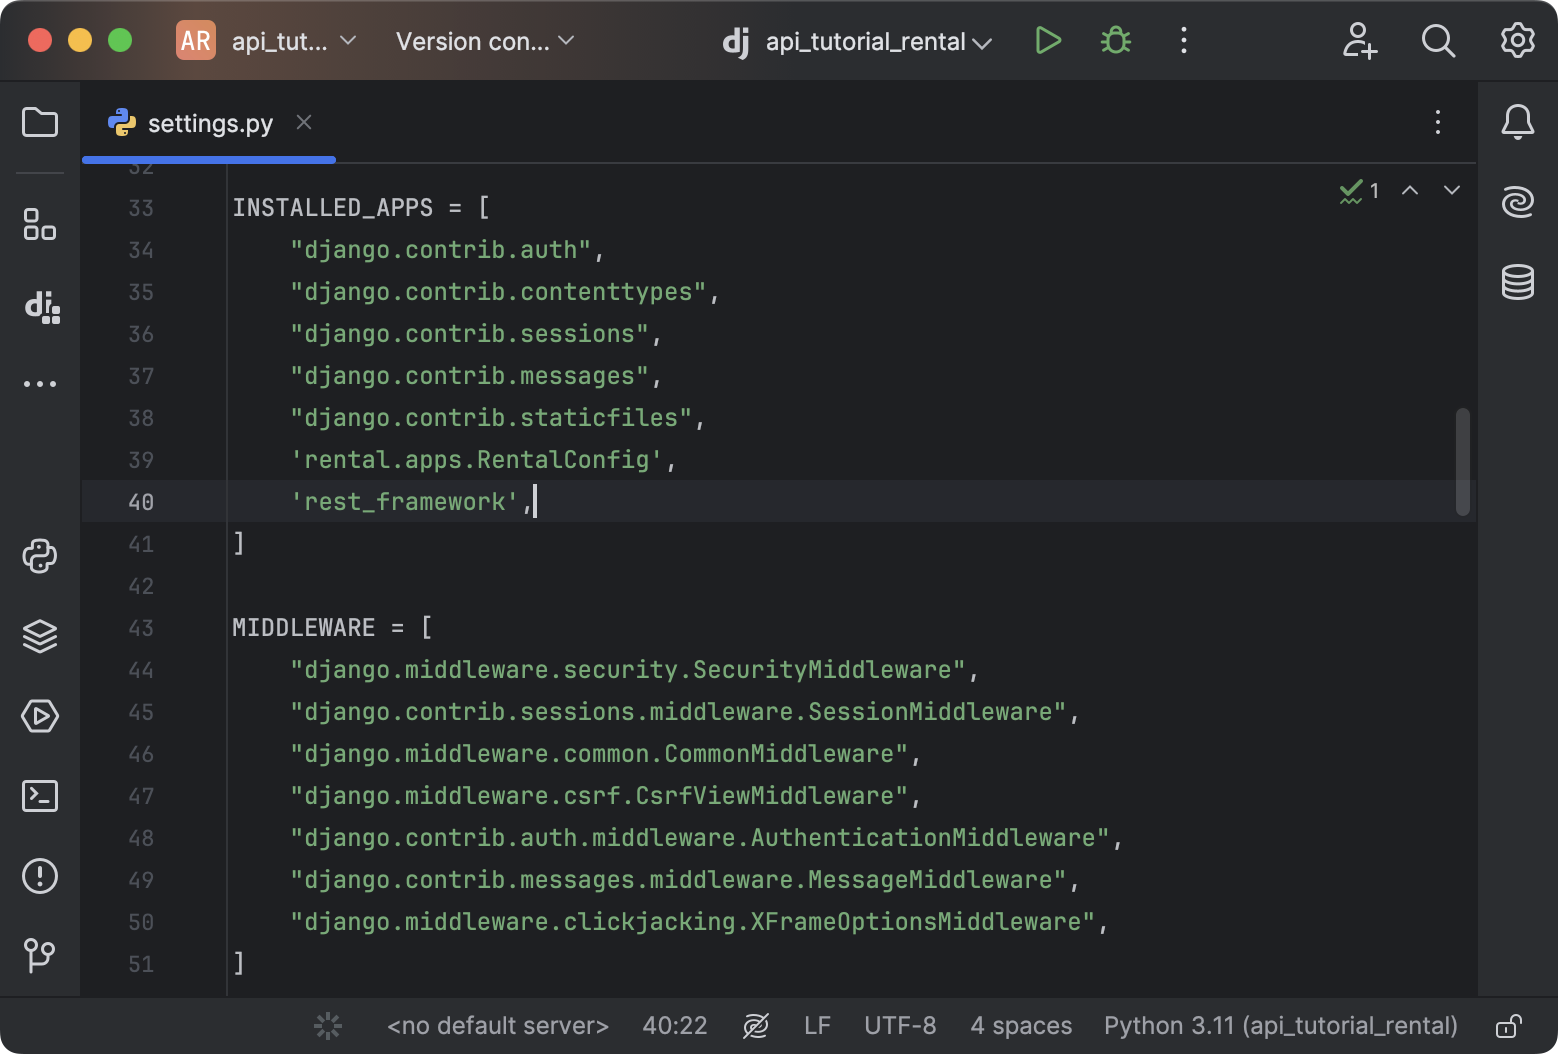Open the Problems tool window
Screen dimensions: 1558x1054
(x=40, y=876)
